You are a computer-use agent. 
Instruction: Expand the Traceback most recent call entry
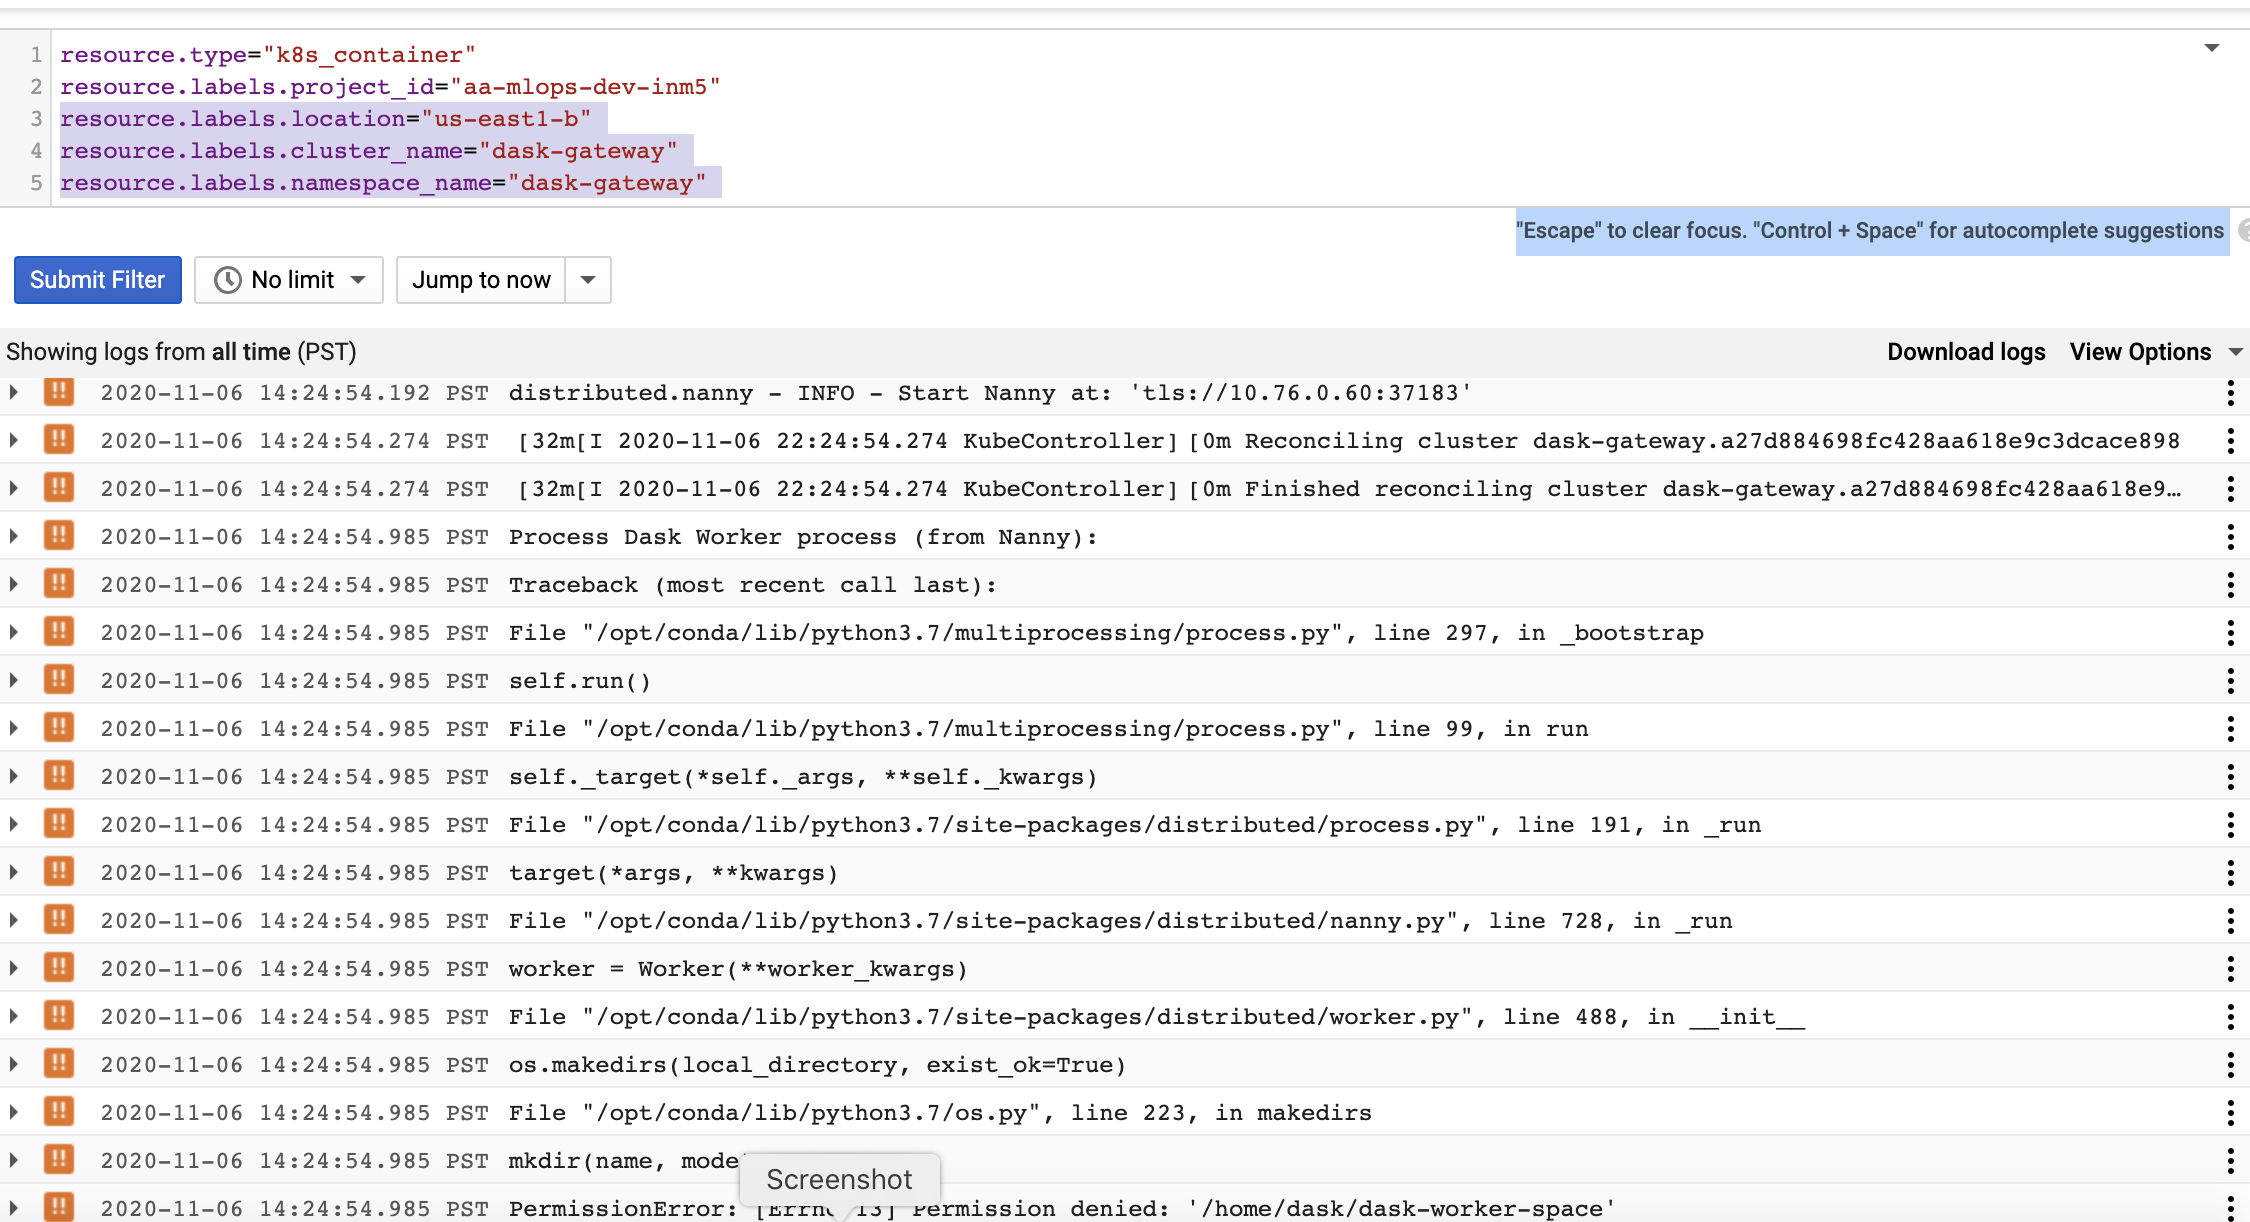(x=14, y=585)
